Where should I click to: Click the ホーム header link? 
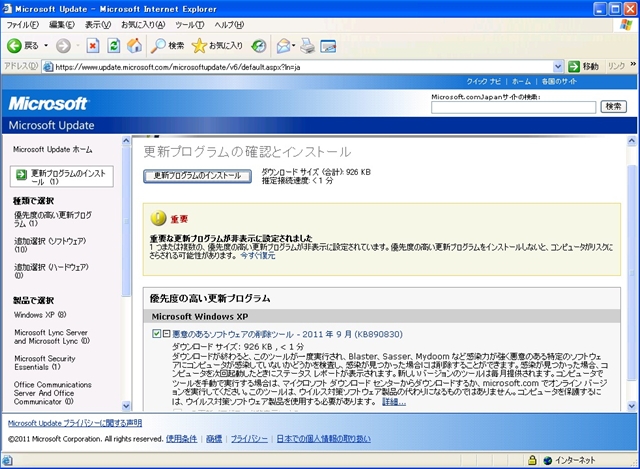pos(522,81)
